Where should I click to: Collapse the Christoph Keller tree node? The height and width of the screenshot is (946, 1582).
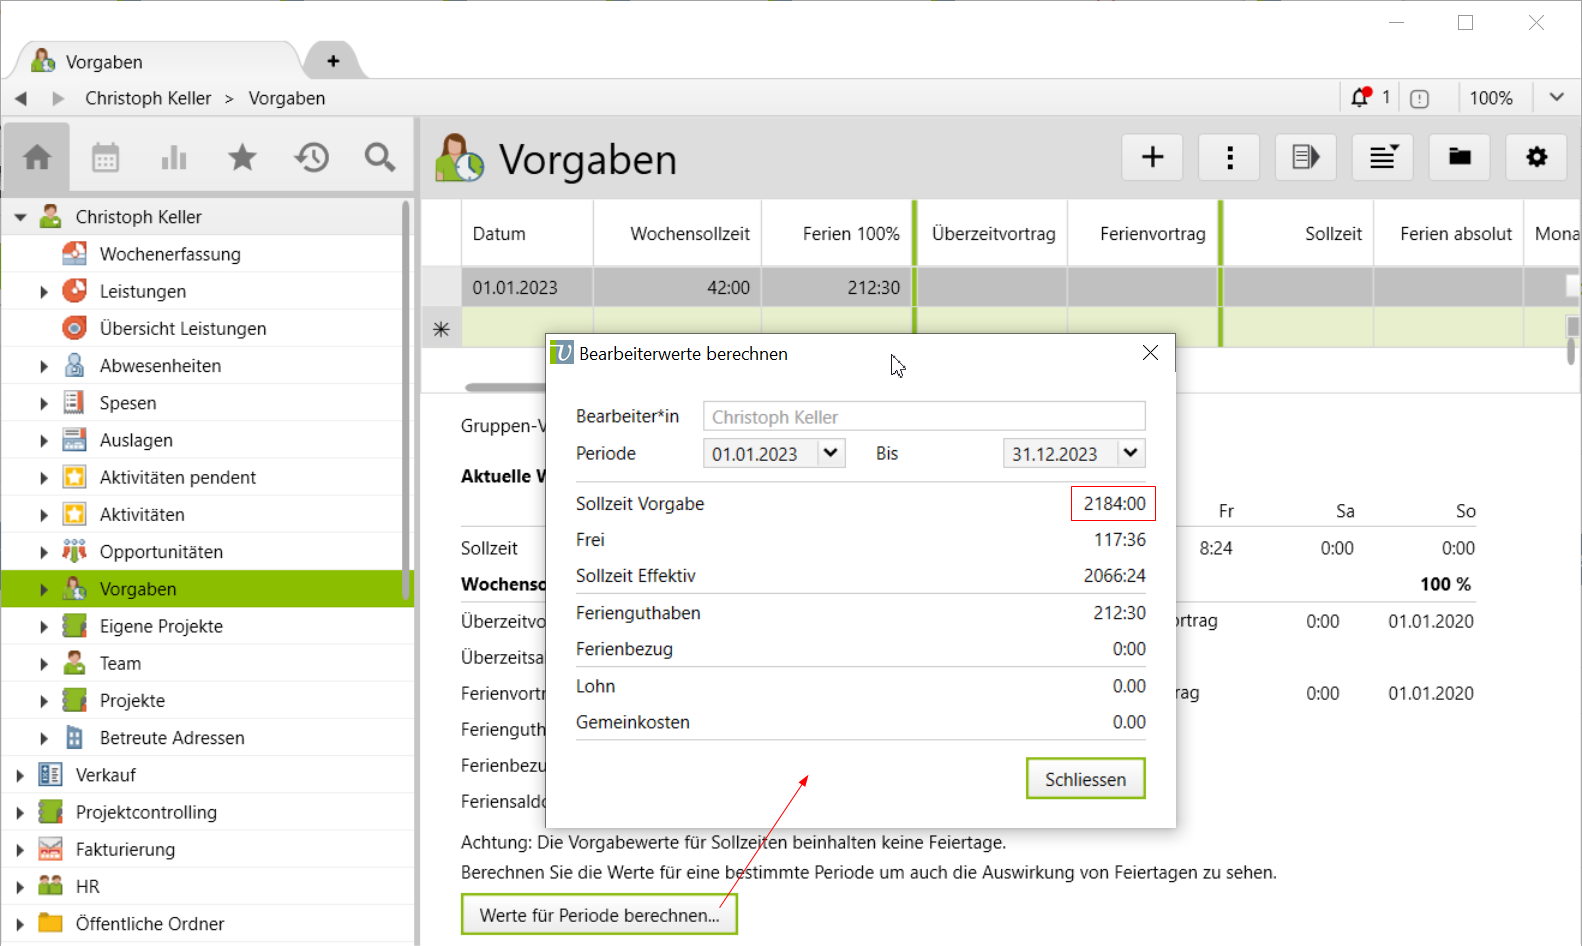(20, 217)
